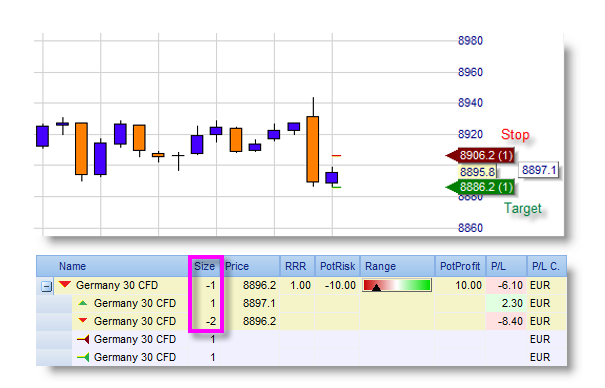Click the PotProfit column header
The width and height of the screenshot is (605, 388).
460,266
